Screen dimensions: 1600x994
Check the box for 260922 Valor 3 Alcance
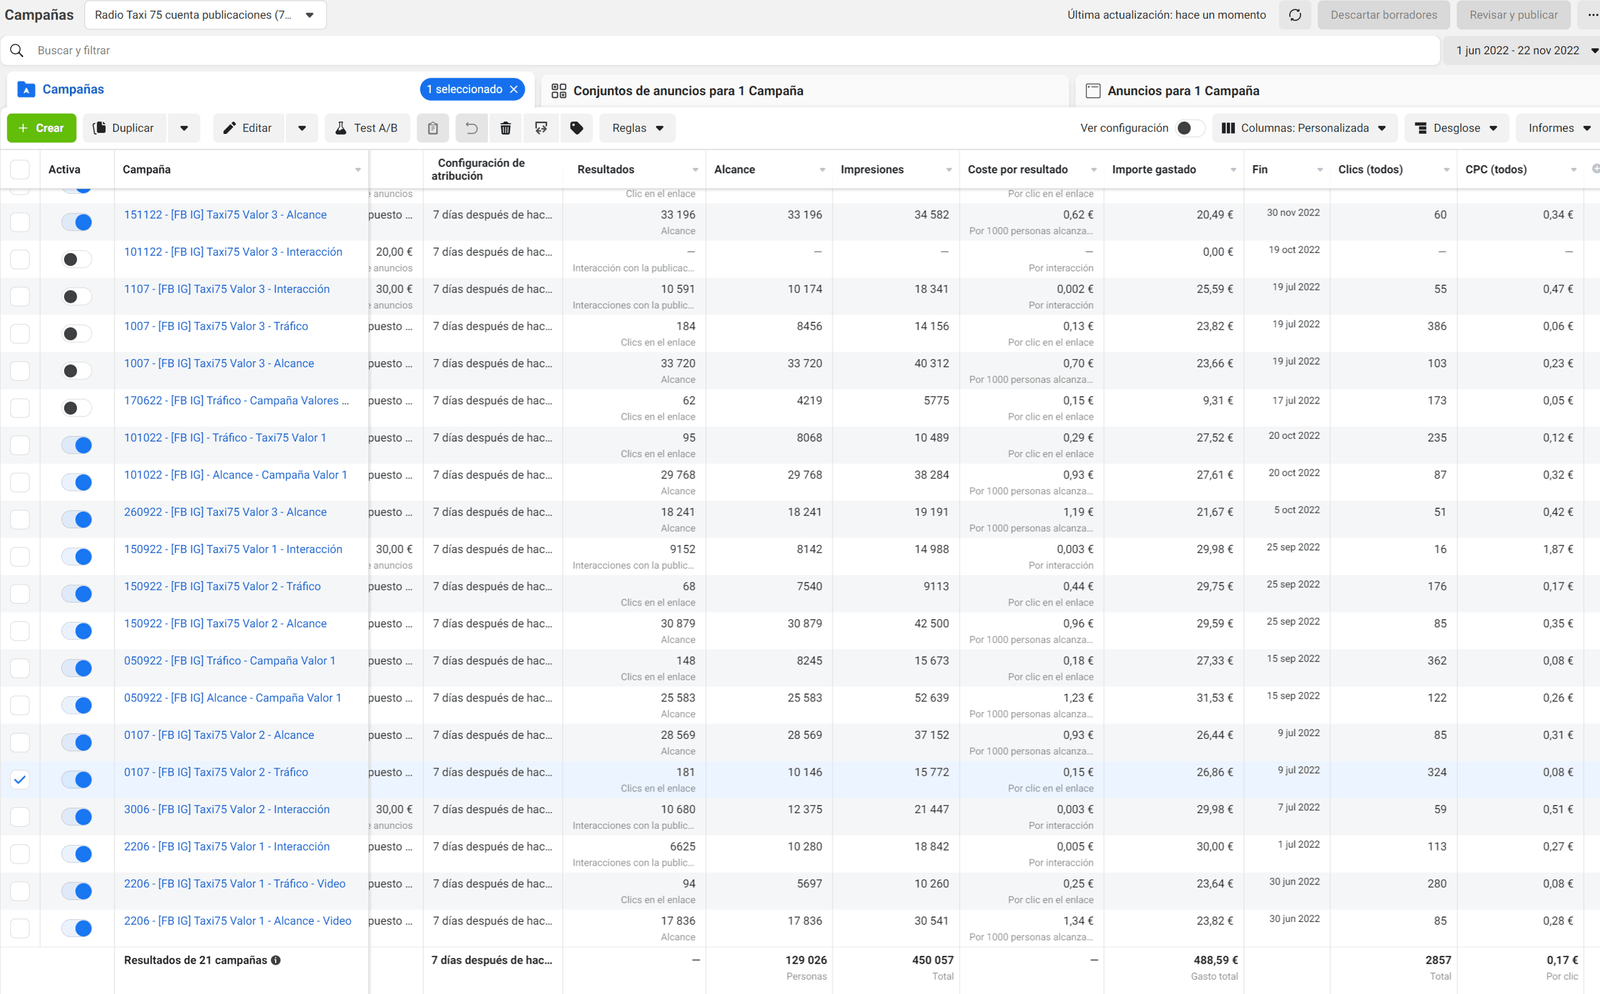click(20, 519)
